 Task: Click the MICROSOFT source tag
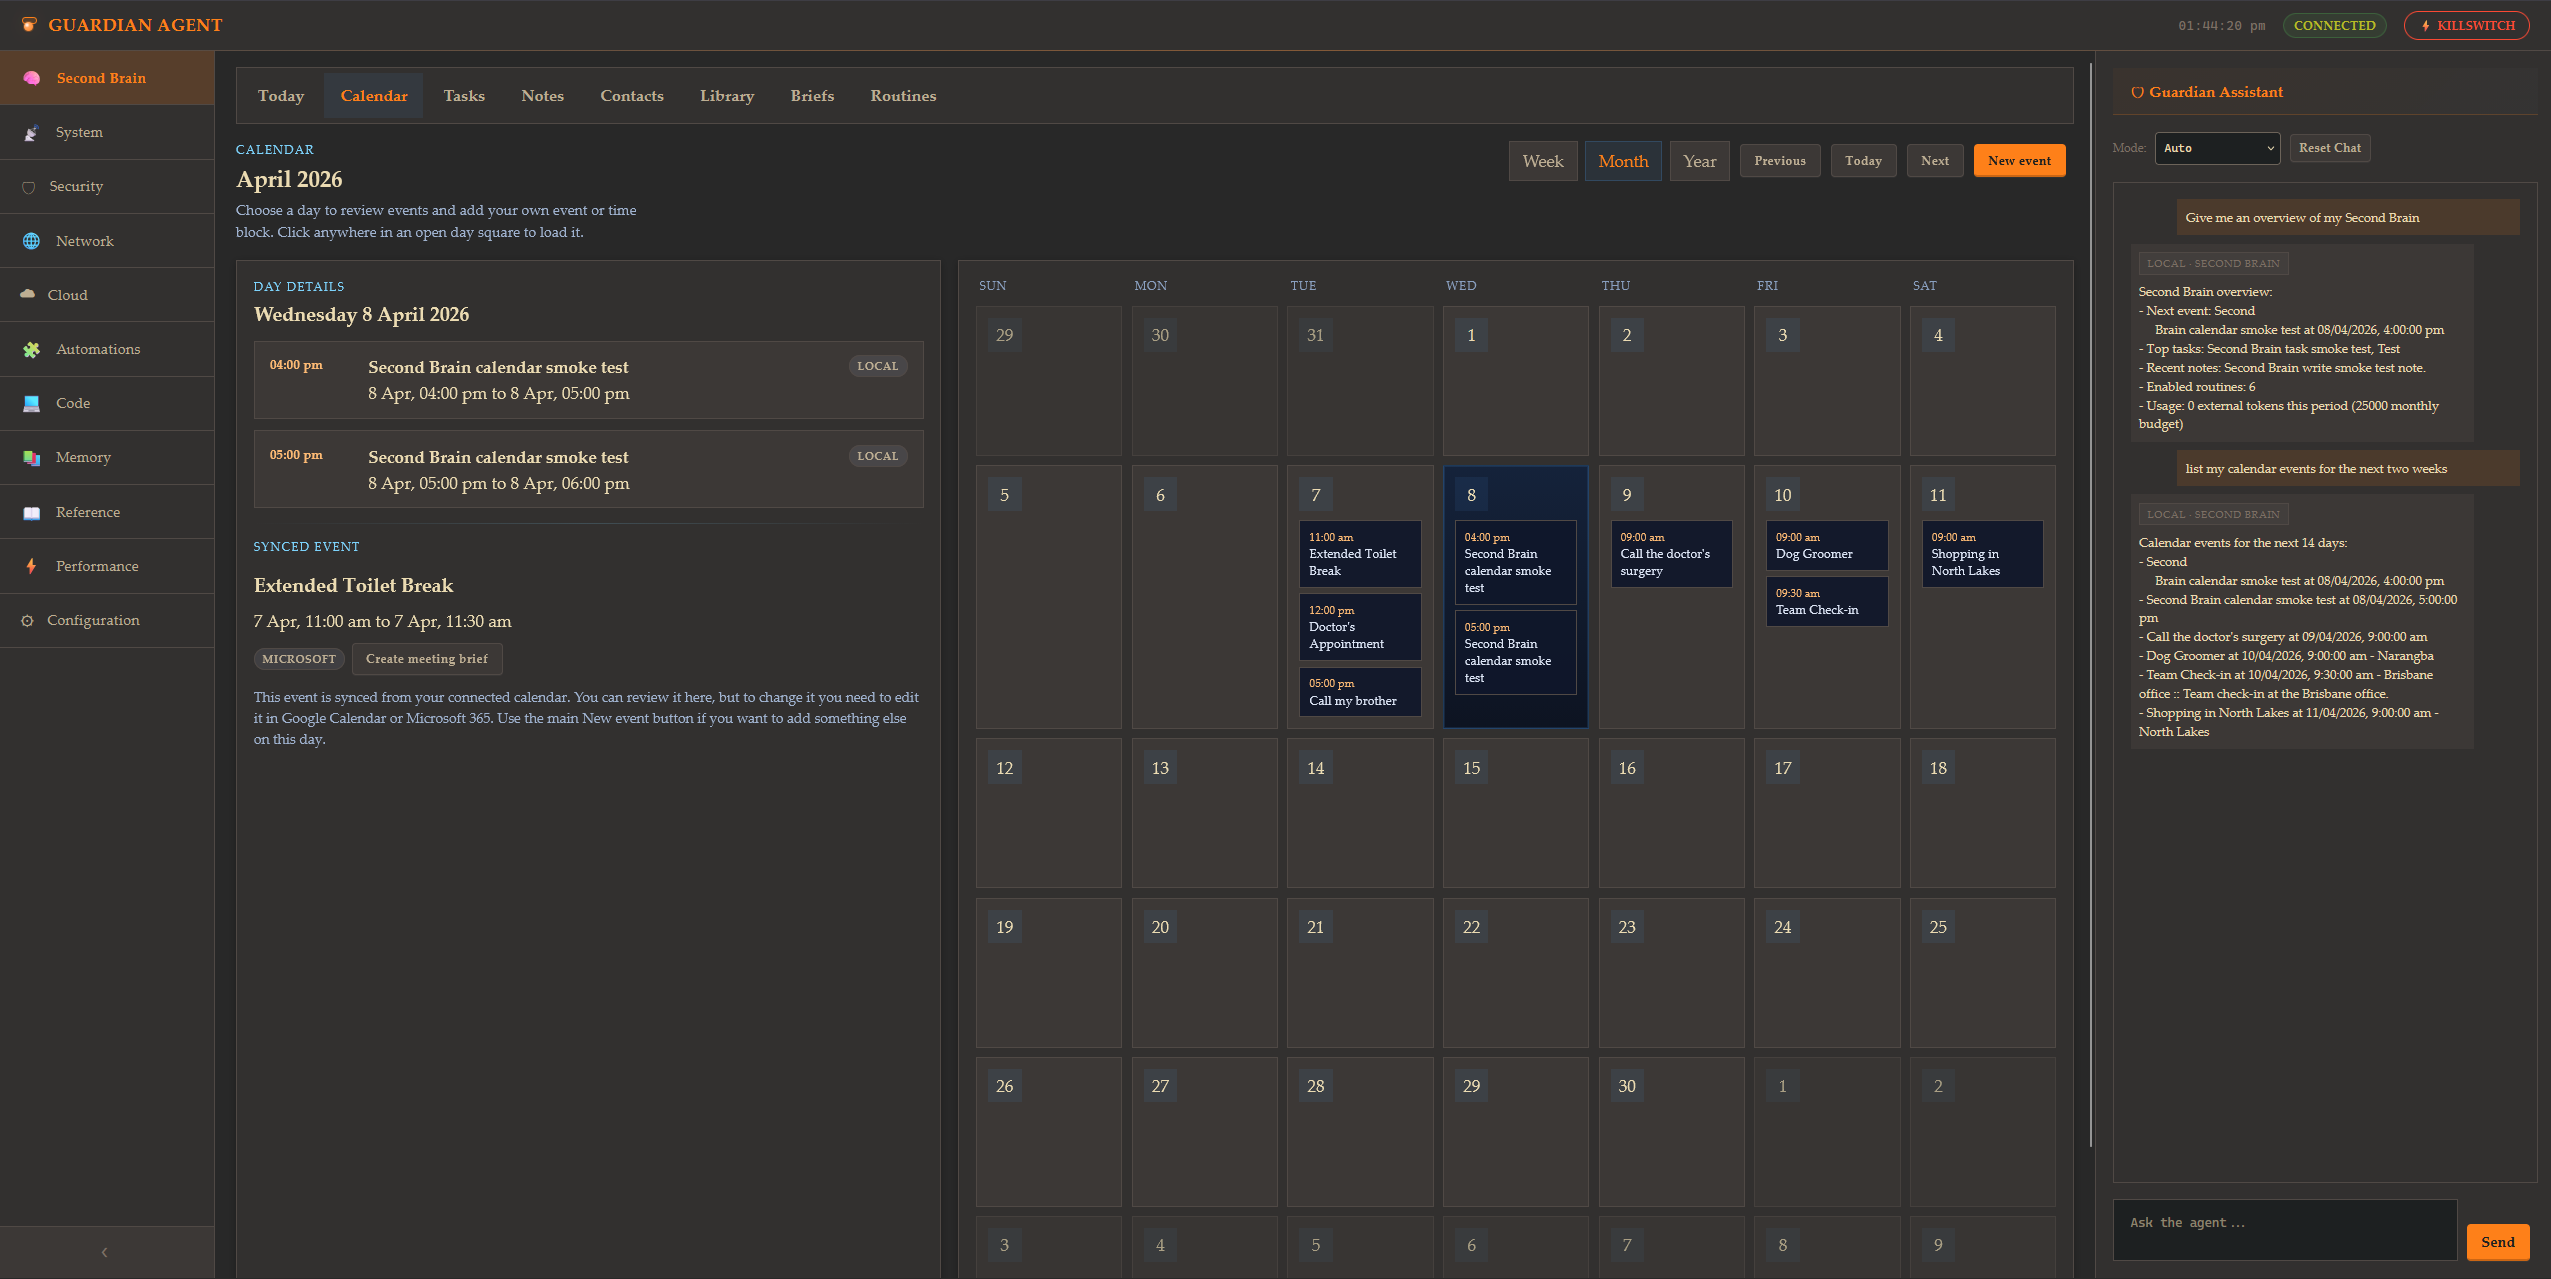tap(299, 659)
